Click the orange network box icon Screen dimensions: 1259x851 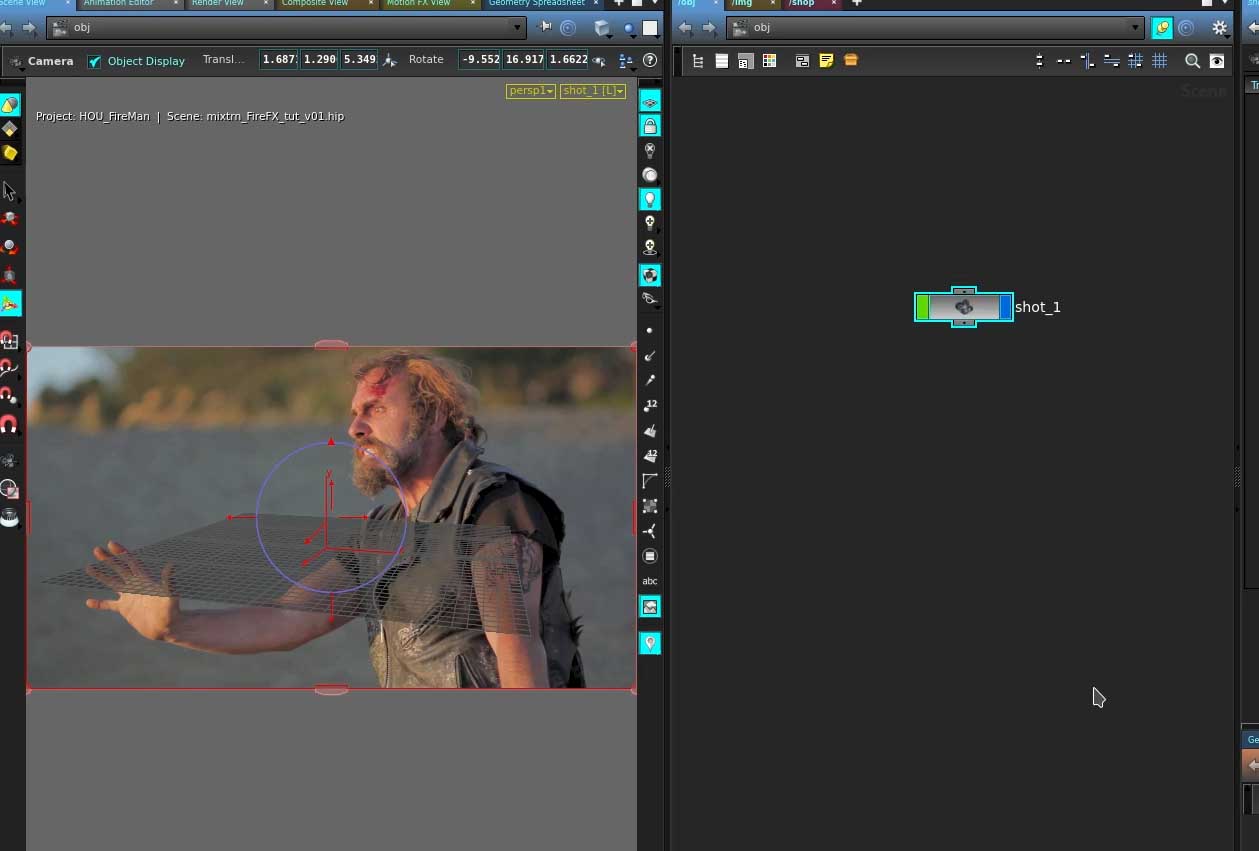(850, 61)
